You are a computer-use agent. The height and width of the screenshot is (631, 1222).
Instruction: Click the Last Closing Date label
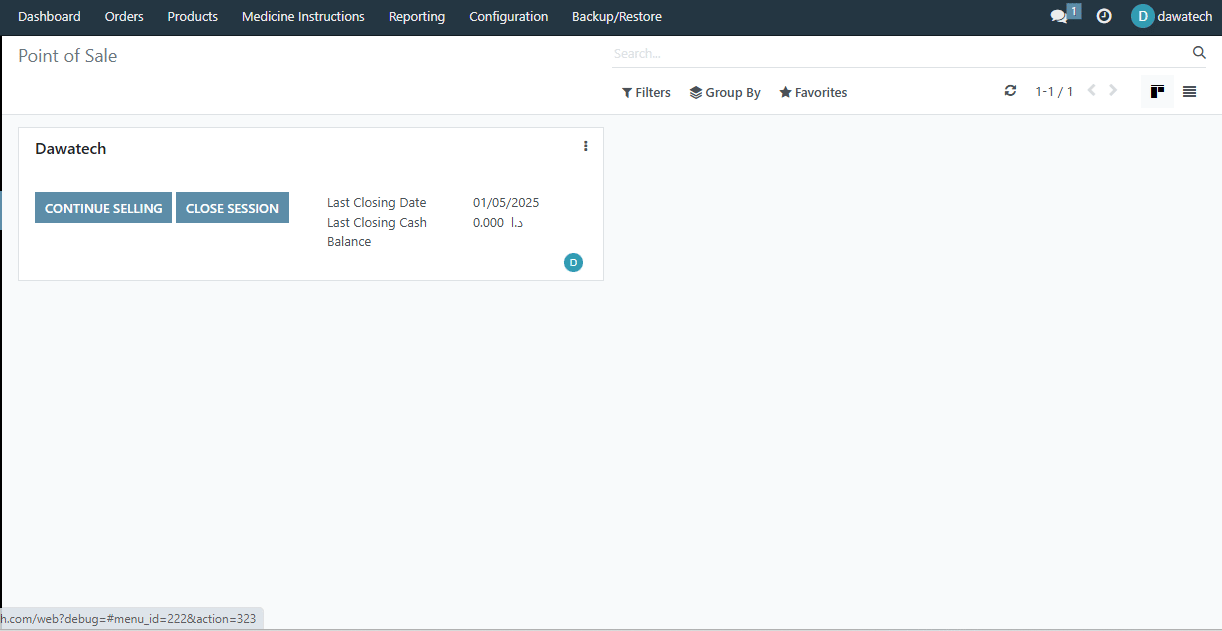tap(377, 203)
